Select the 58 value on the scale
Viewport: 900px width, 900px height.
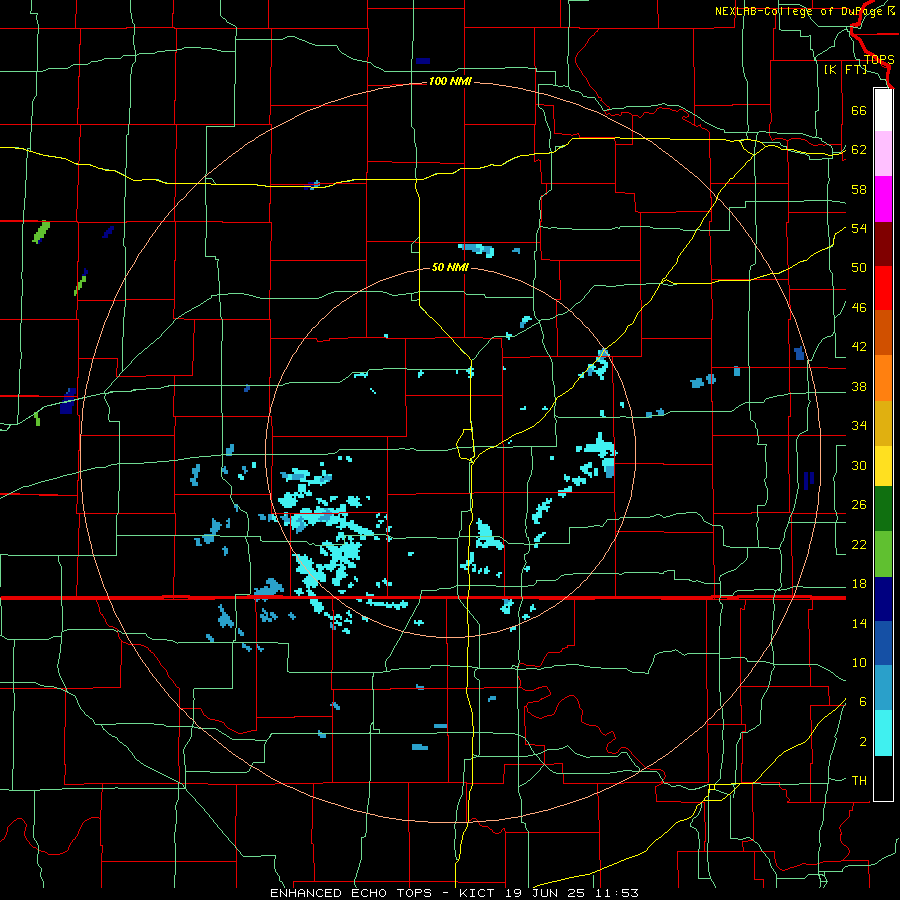click(x=859, y=189)
